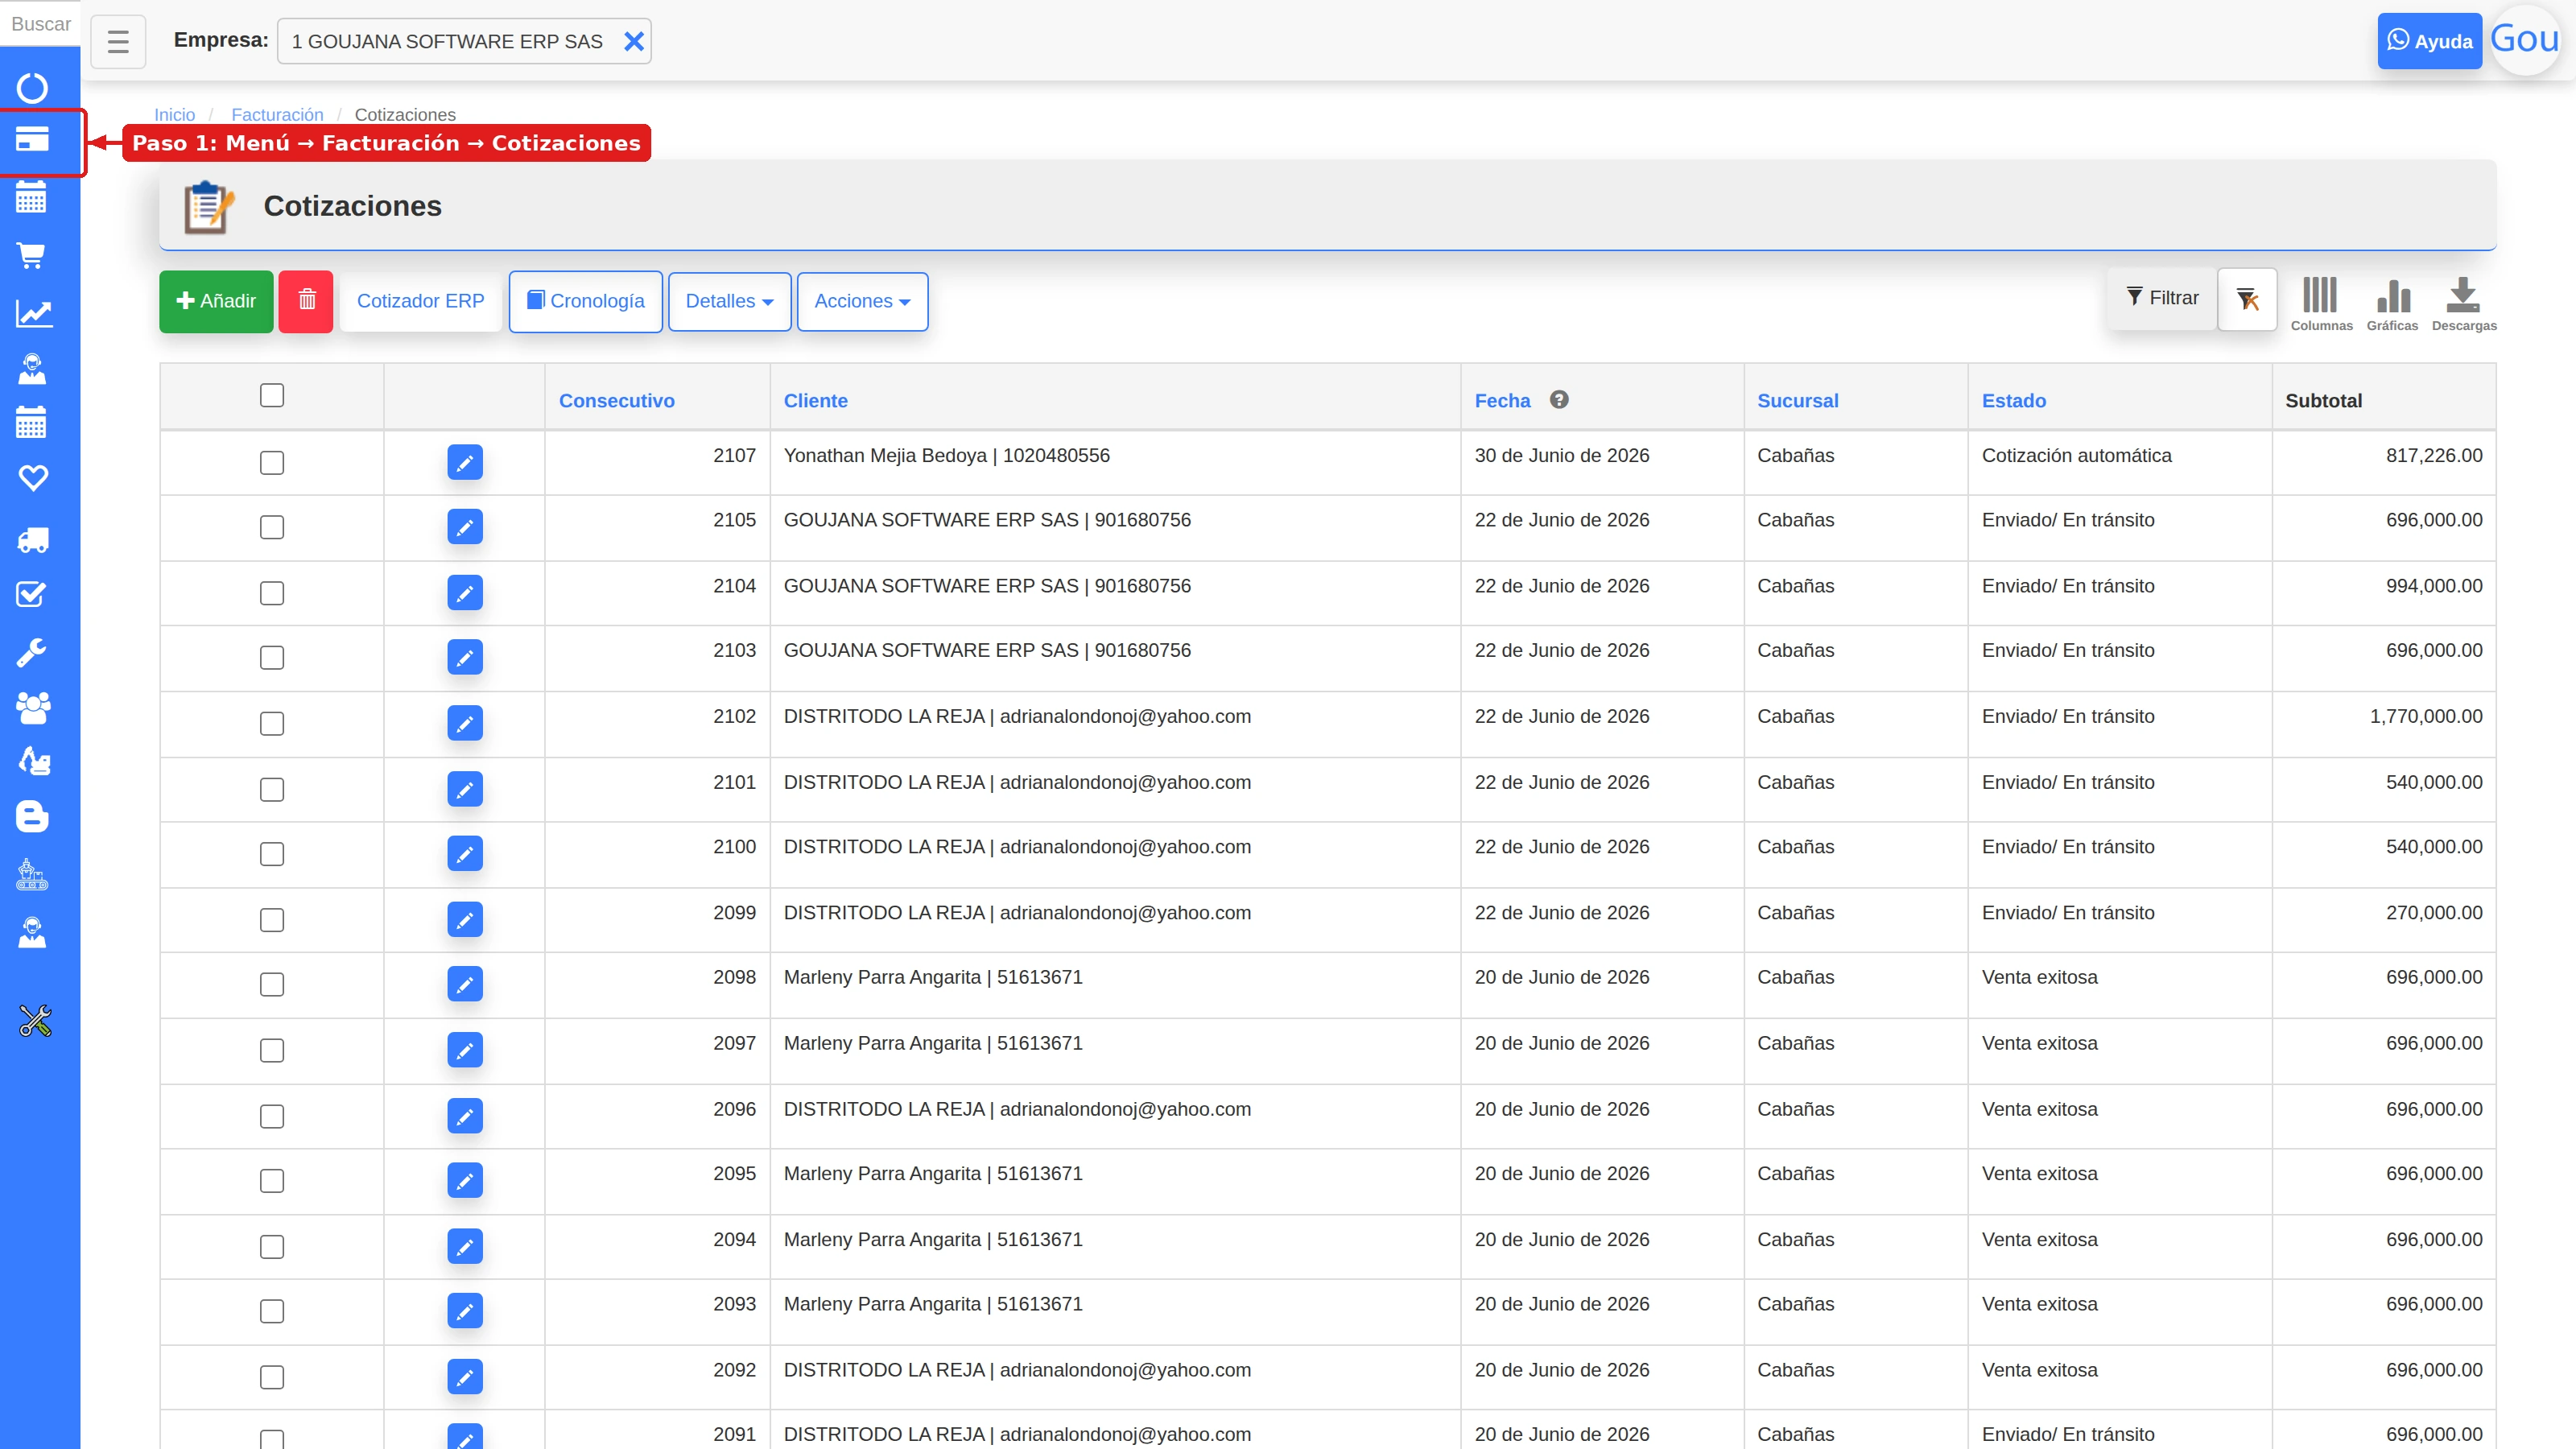Clear filters with the crossed funnel icon
This screenshot has height=1449, width=2576.
pos(2247,299)
